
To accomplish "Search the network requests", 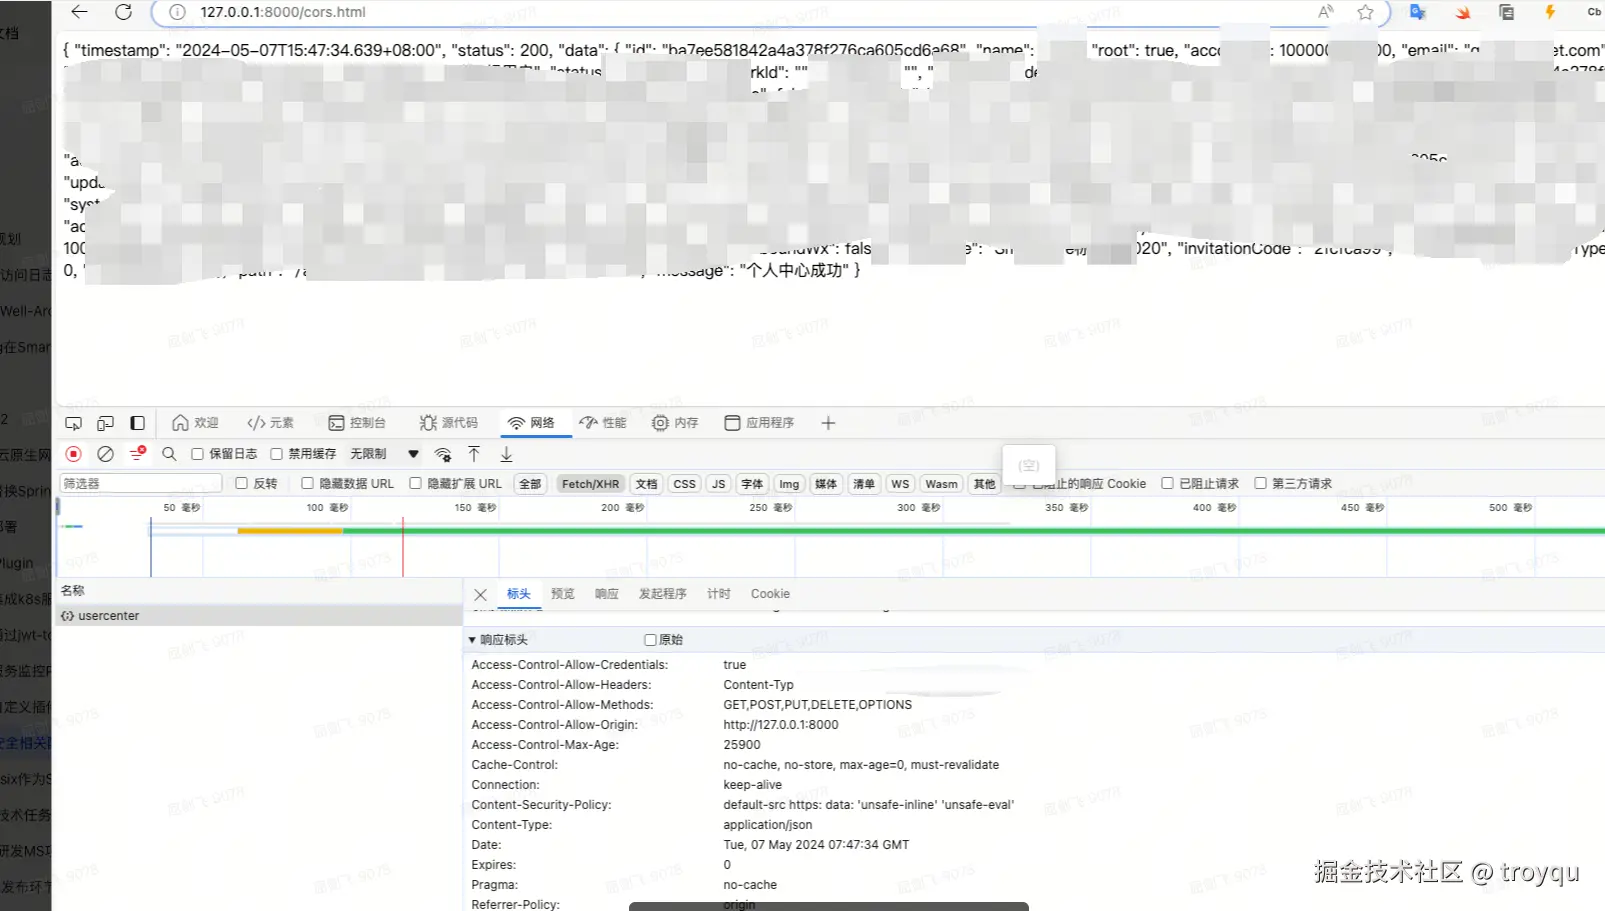I will pos(169,454).
